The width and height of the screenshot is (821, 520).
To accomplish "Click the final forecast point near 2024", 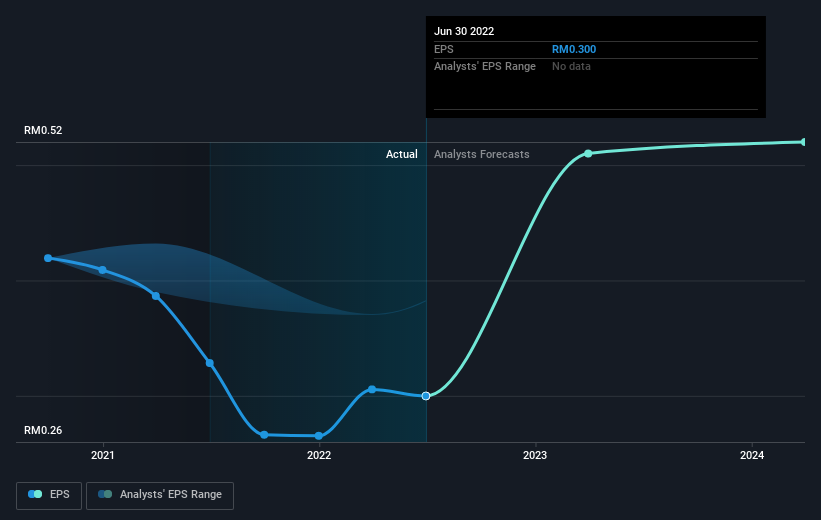I will tap(803, 142).
